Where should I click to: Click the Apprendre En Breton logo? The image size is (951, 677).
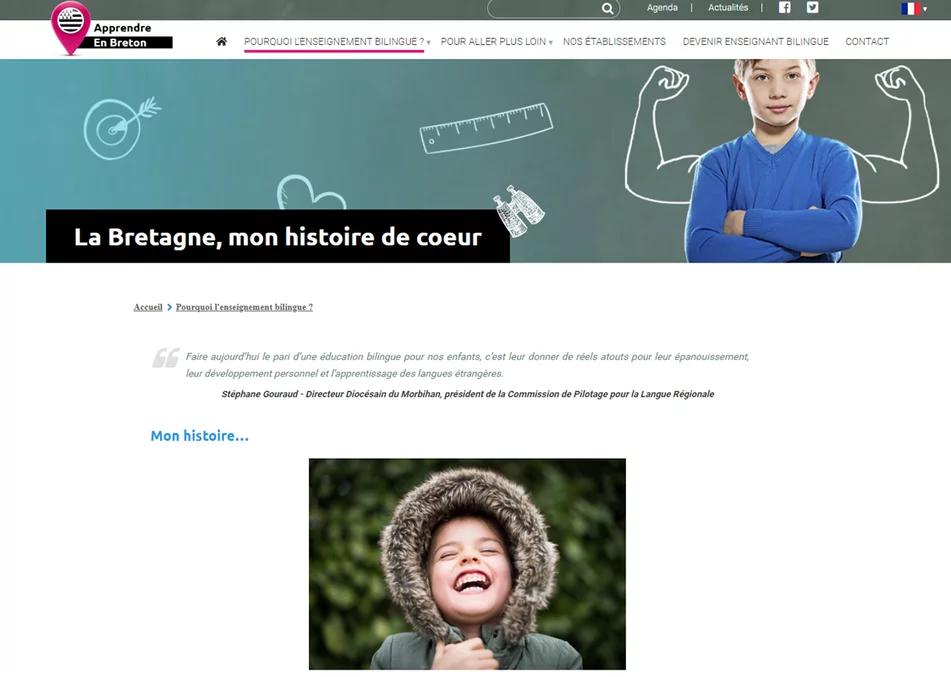[111, 30]
